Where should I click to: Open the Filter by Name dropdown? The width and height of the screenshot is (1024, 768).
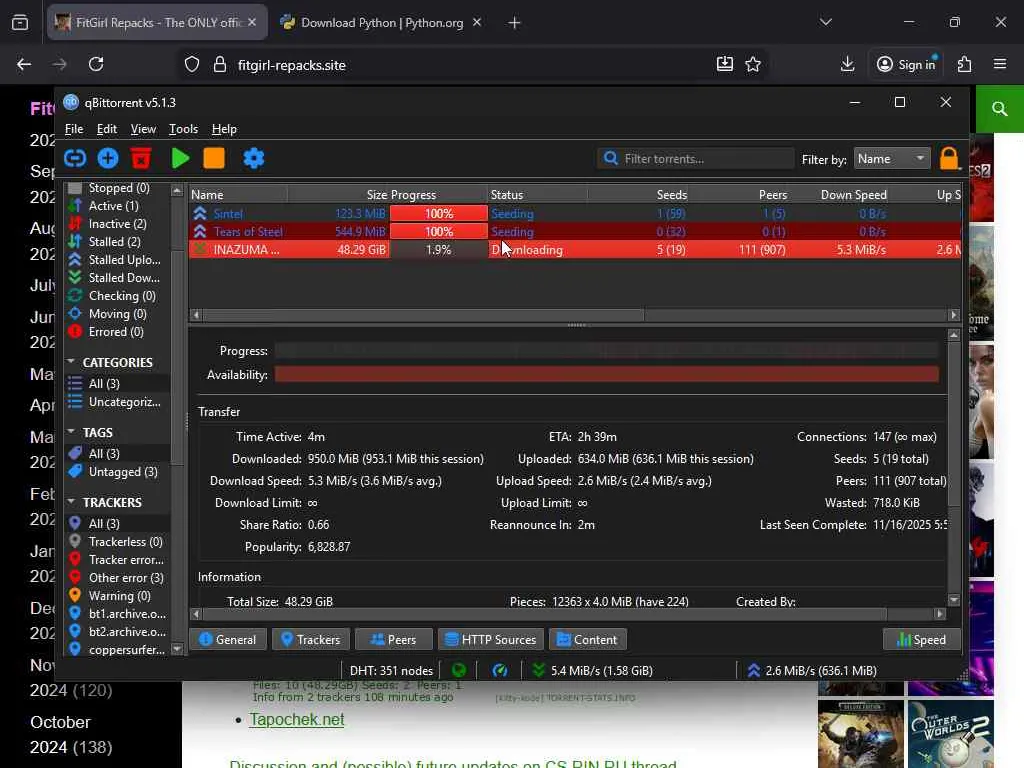click(x=891, y=159)
